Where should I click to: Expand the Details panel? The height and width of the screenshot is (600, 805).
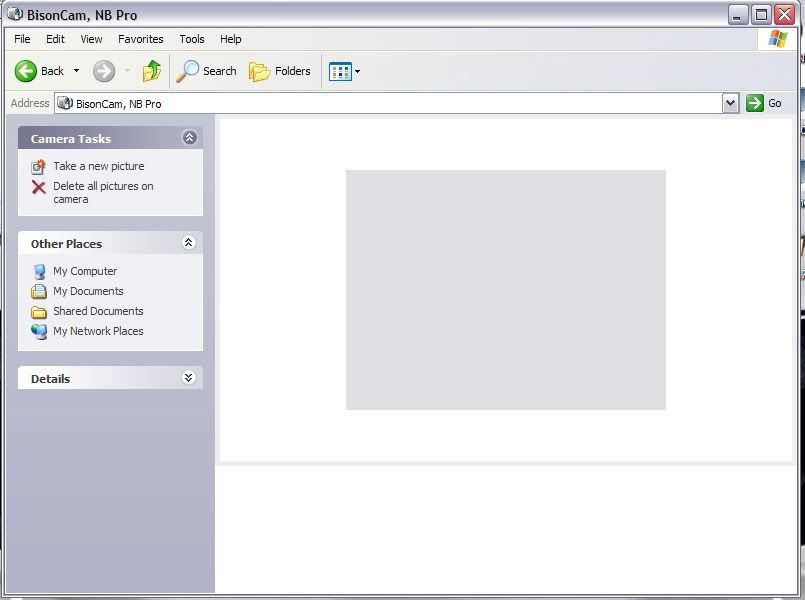[188, 378]
